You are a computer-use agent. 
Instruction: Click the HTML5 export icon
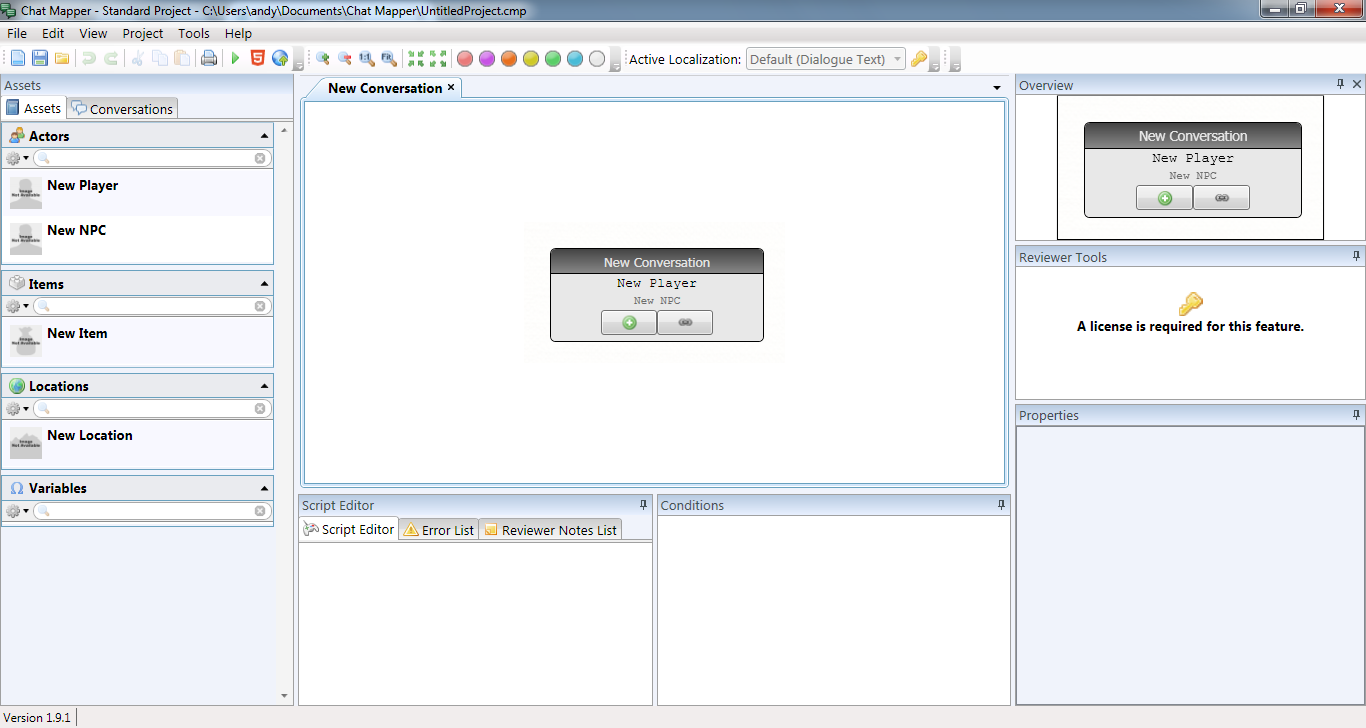[x=258, y=59]
